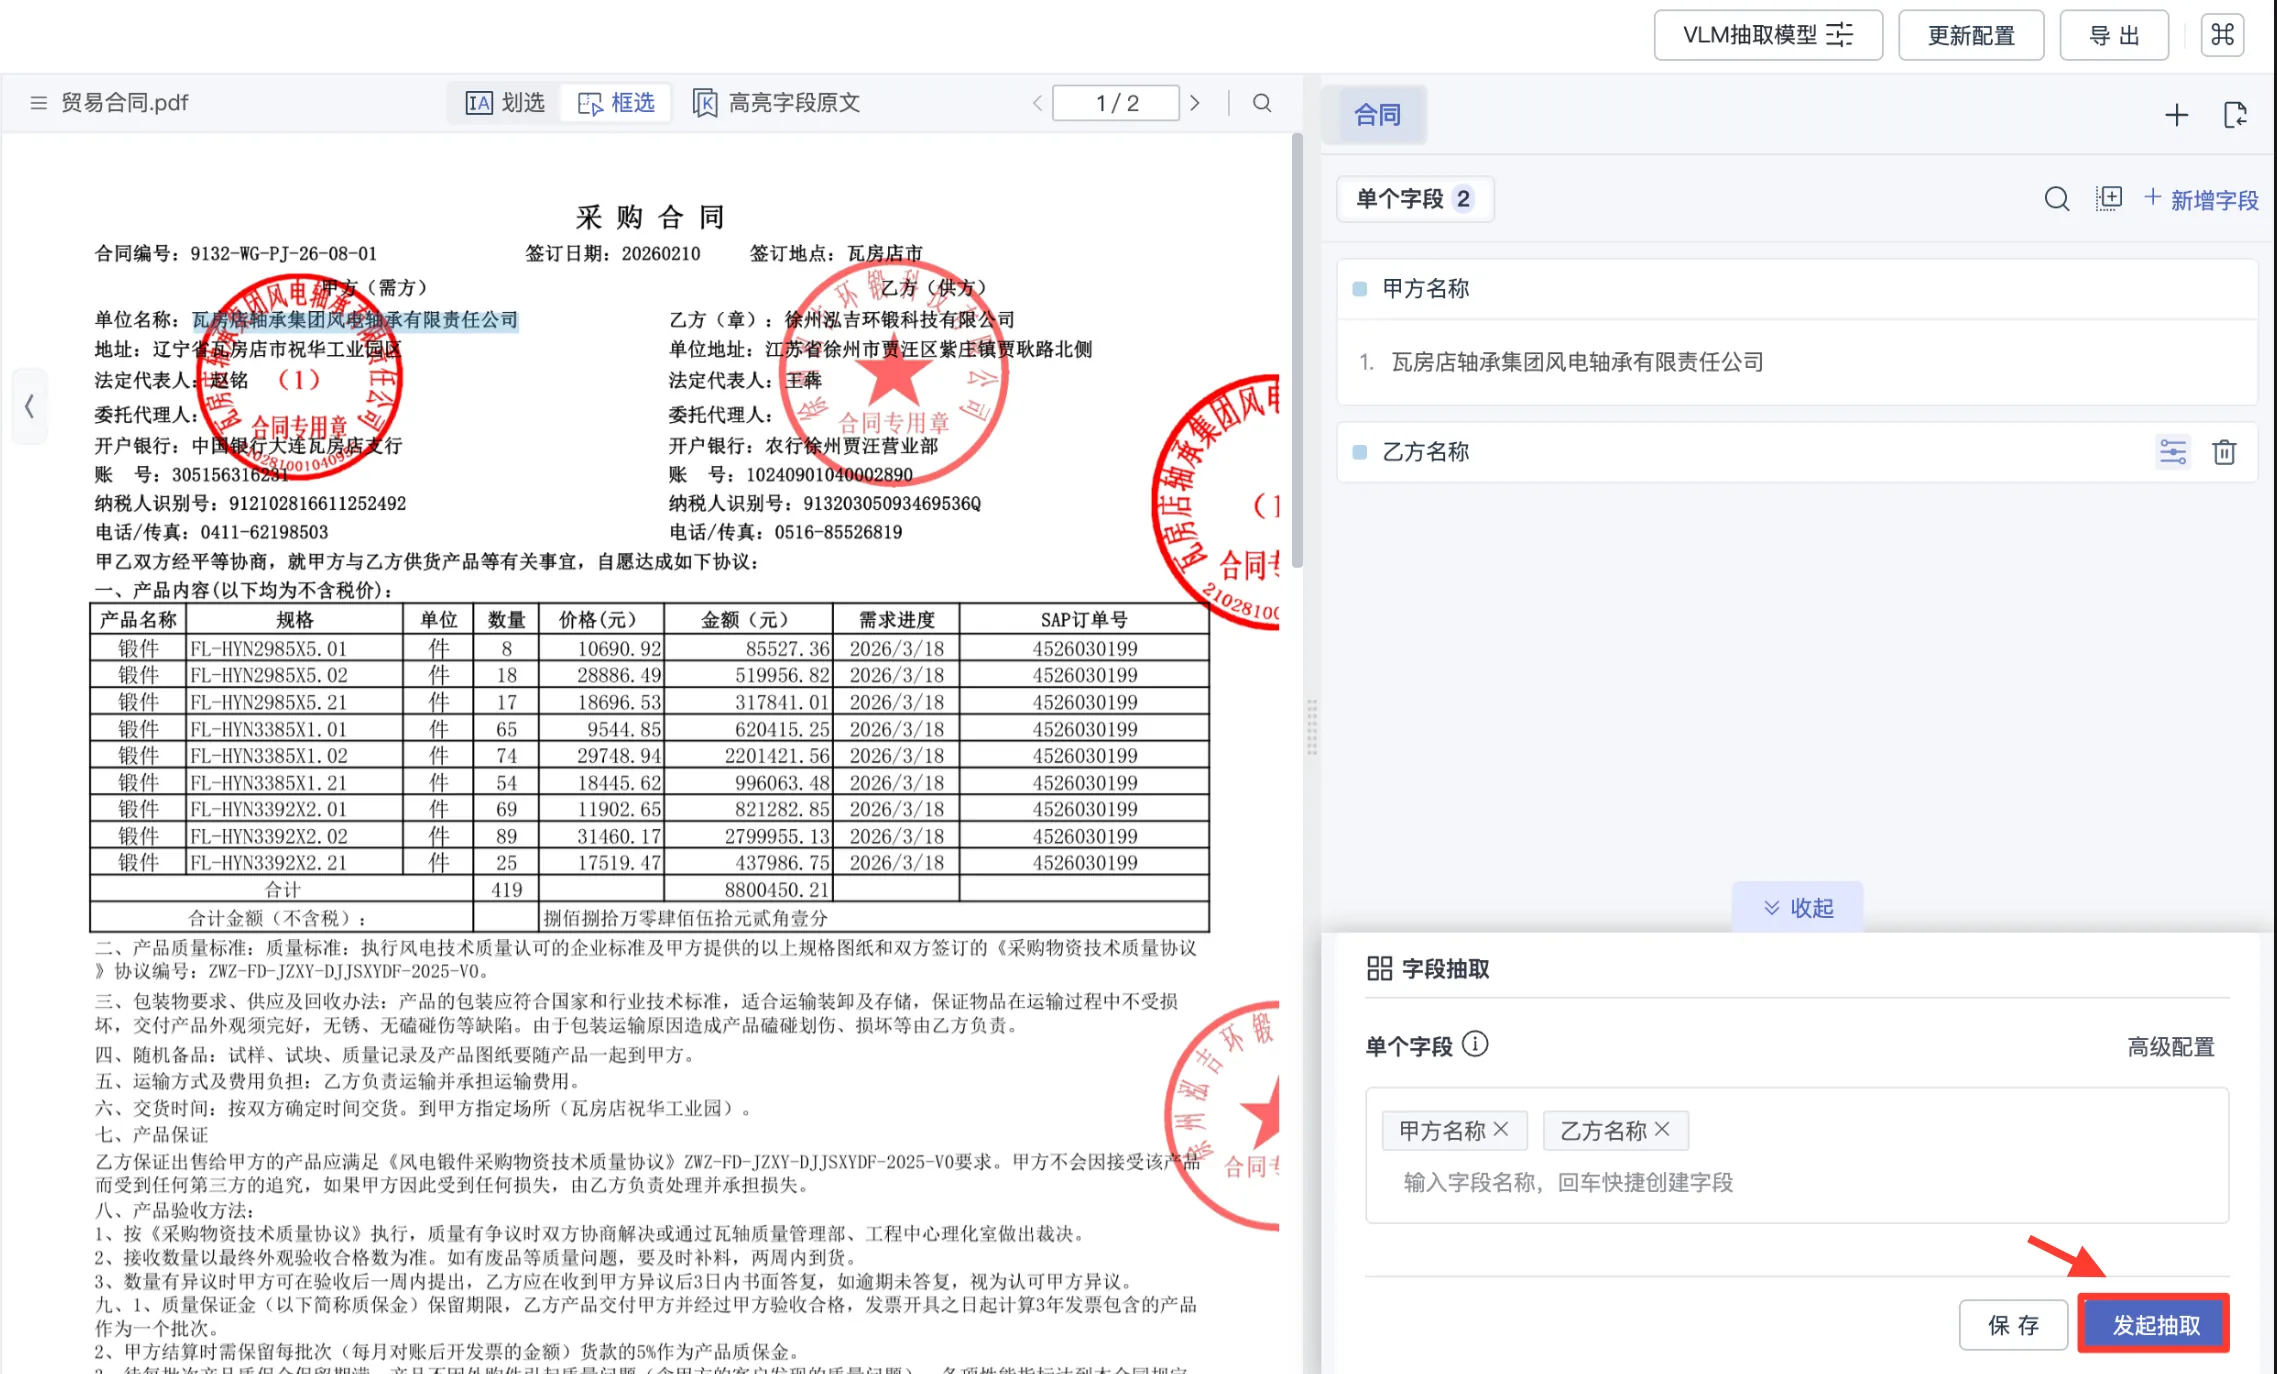The height and width of the screenshot is (1374, 2277).
Task: Select extracted value 瓦房店轴承集团风电轴承有限责任公司
Action: pos(1577,362)
